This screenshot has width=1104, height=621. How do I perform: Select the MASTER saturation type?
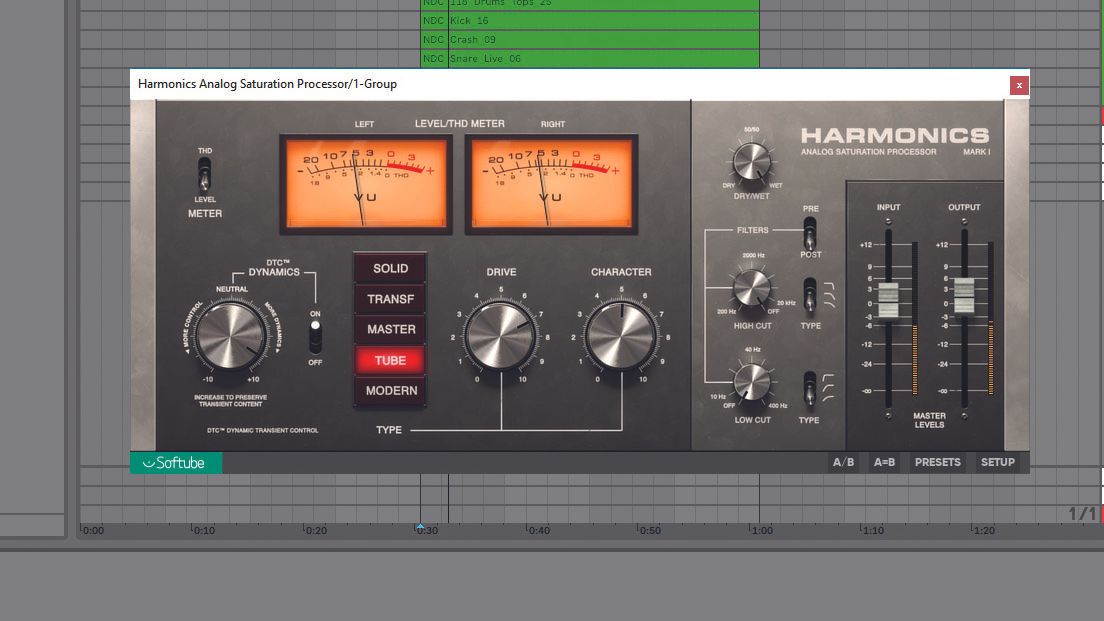click(389, 328)
